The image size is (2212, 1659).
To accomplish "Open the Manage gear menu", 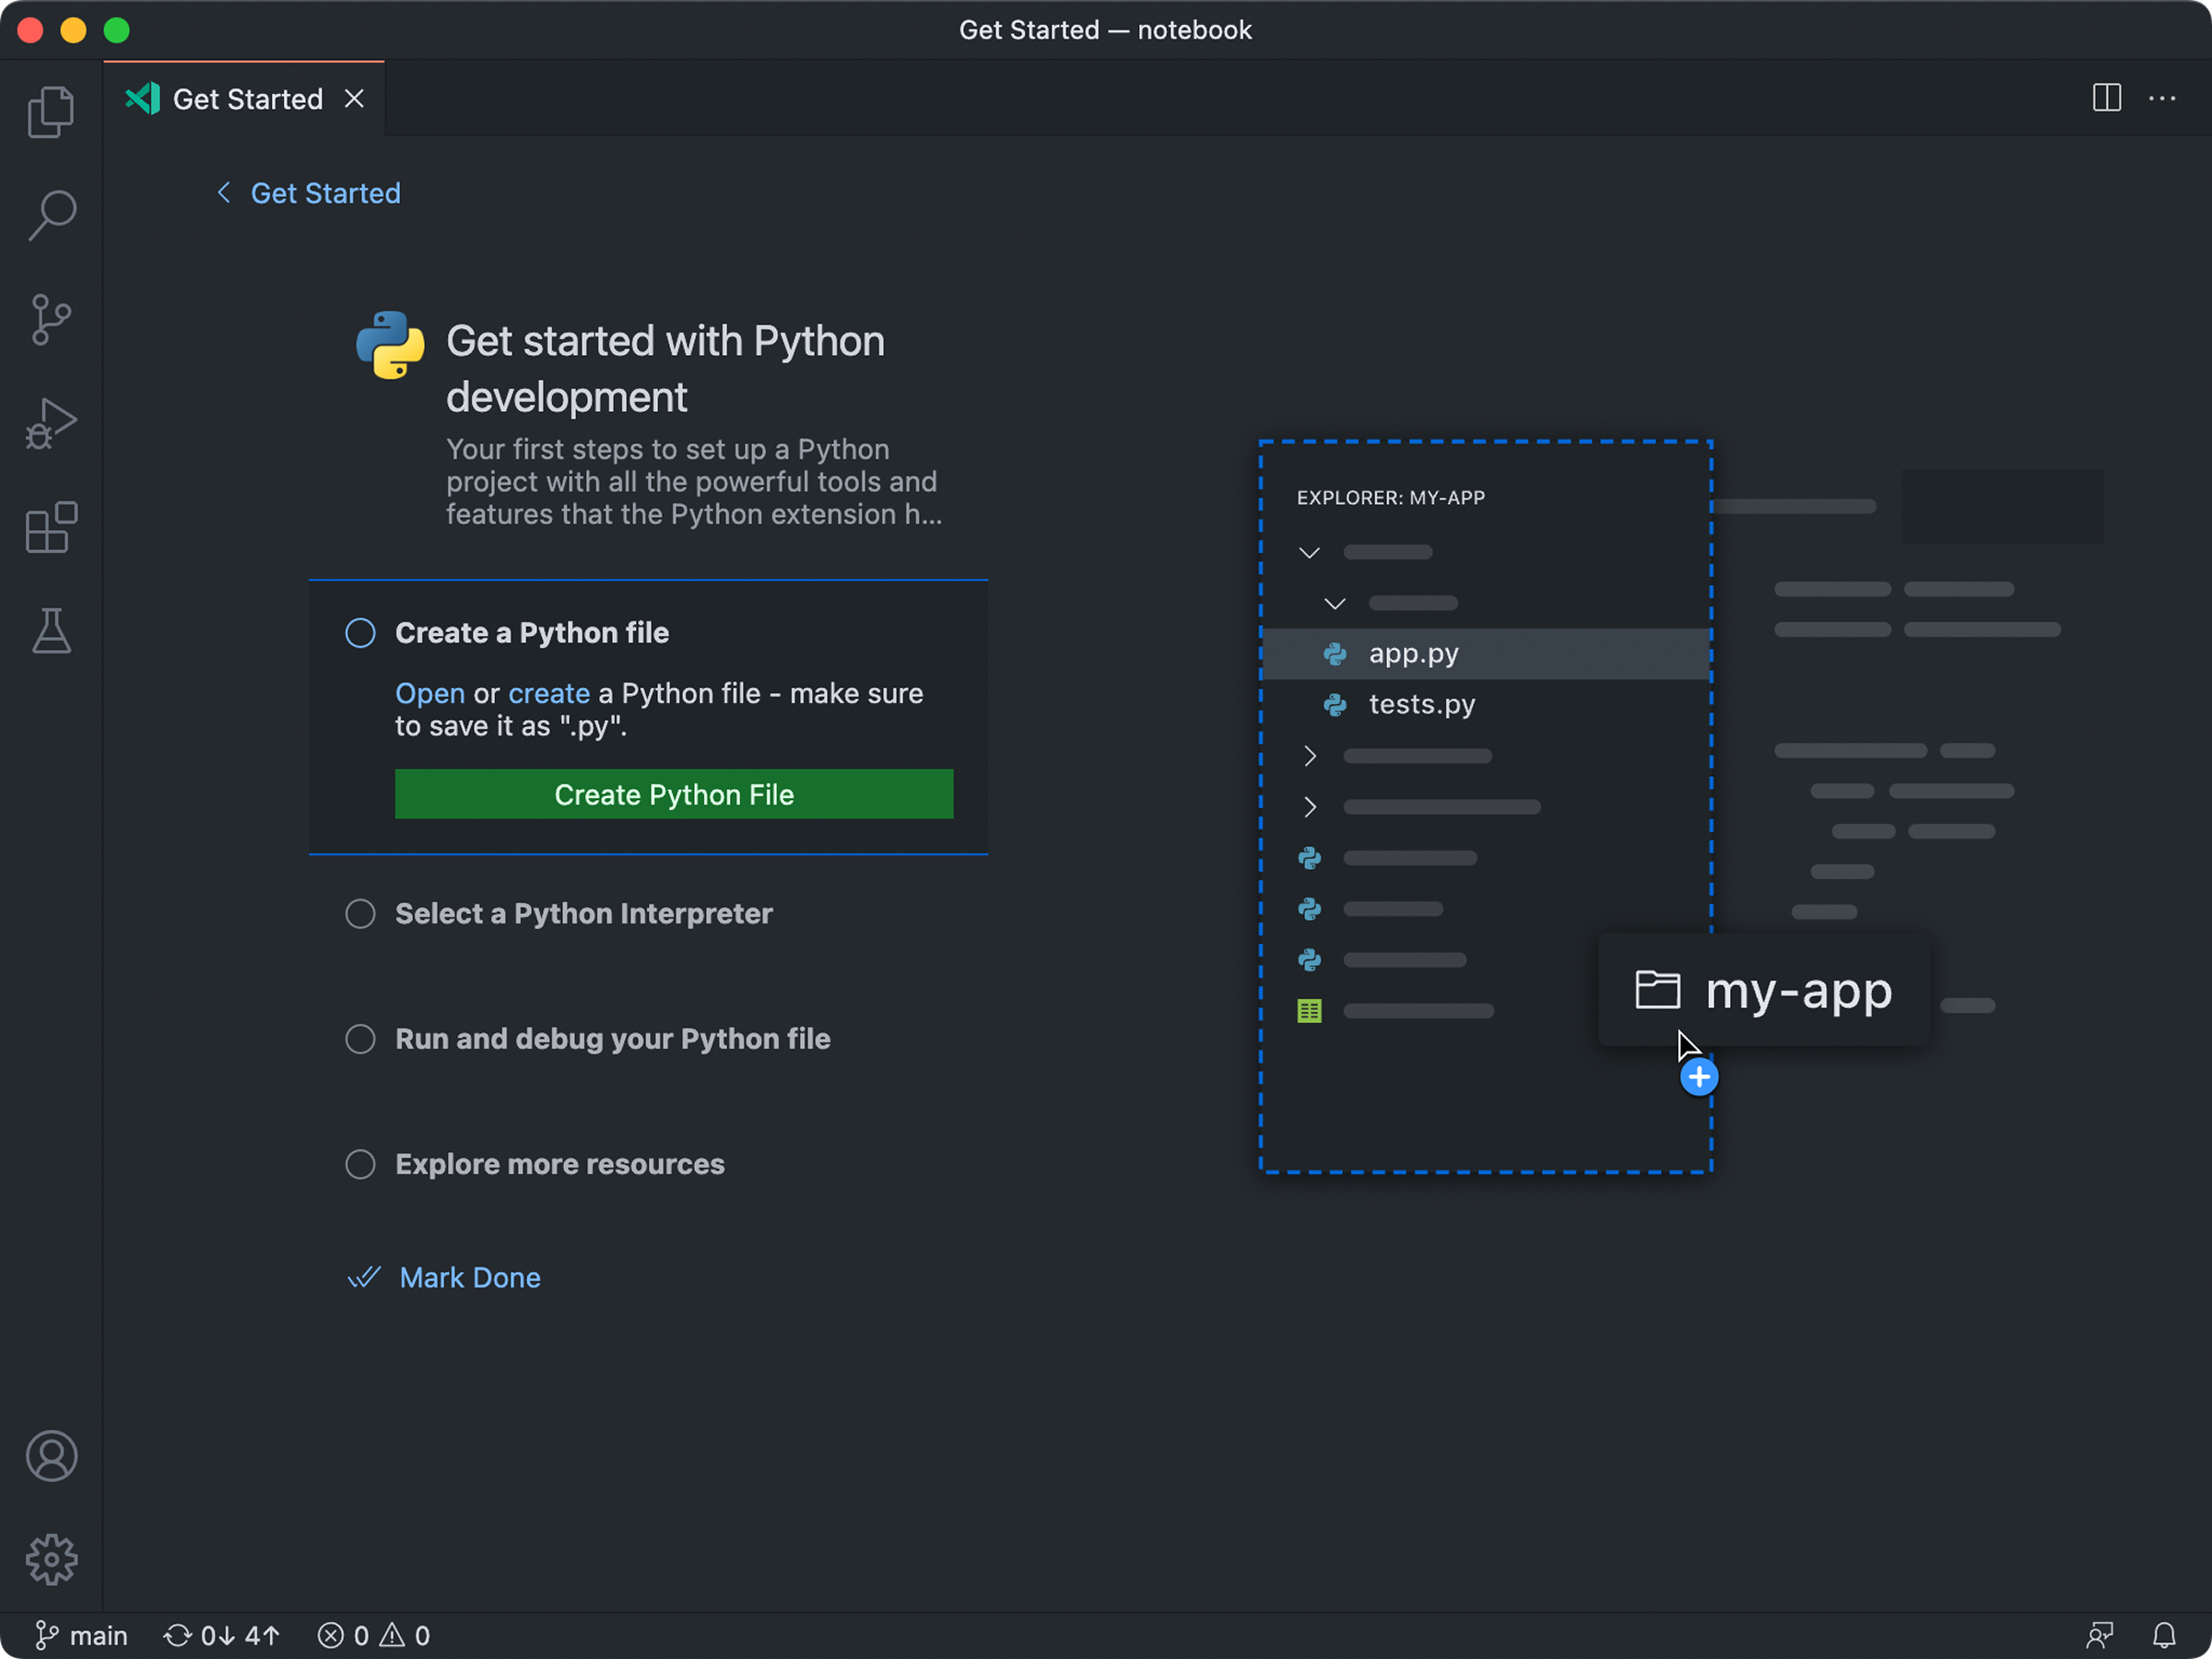I will [51, 1560].
